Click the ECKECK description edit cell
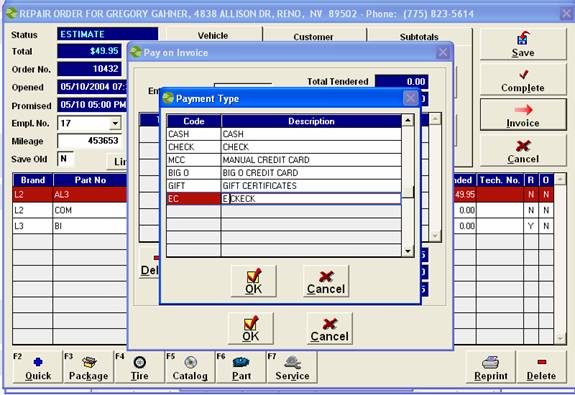This screenshot has height=395, width=575. pos(311,199)
